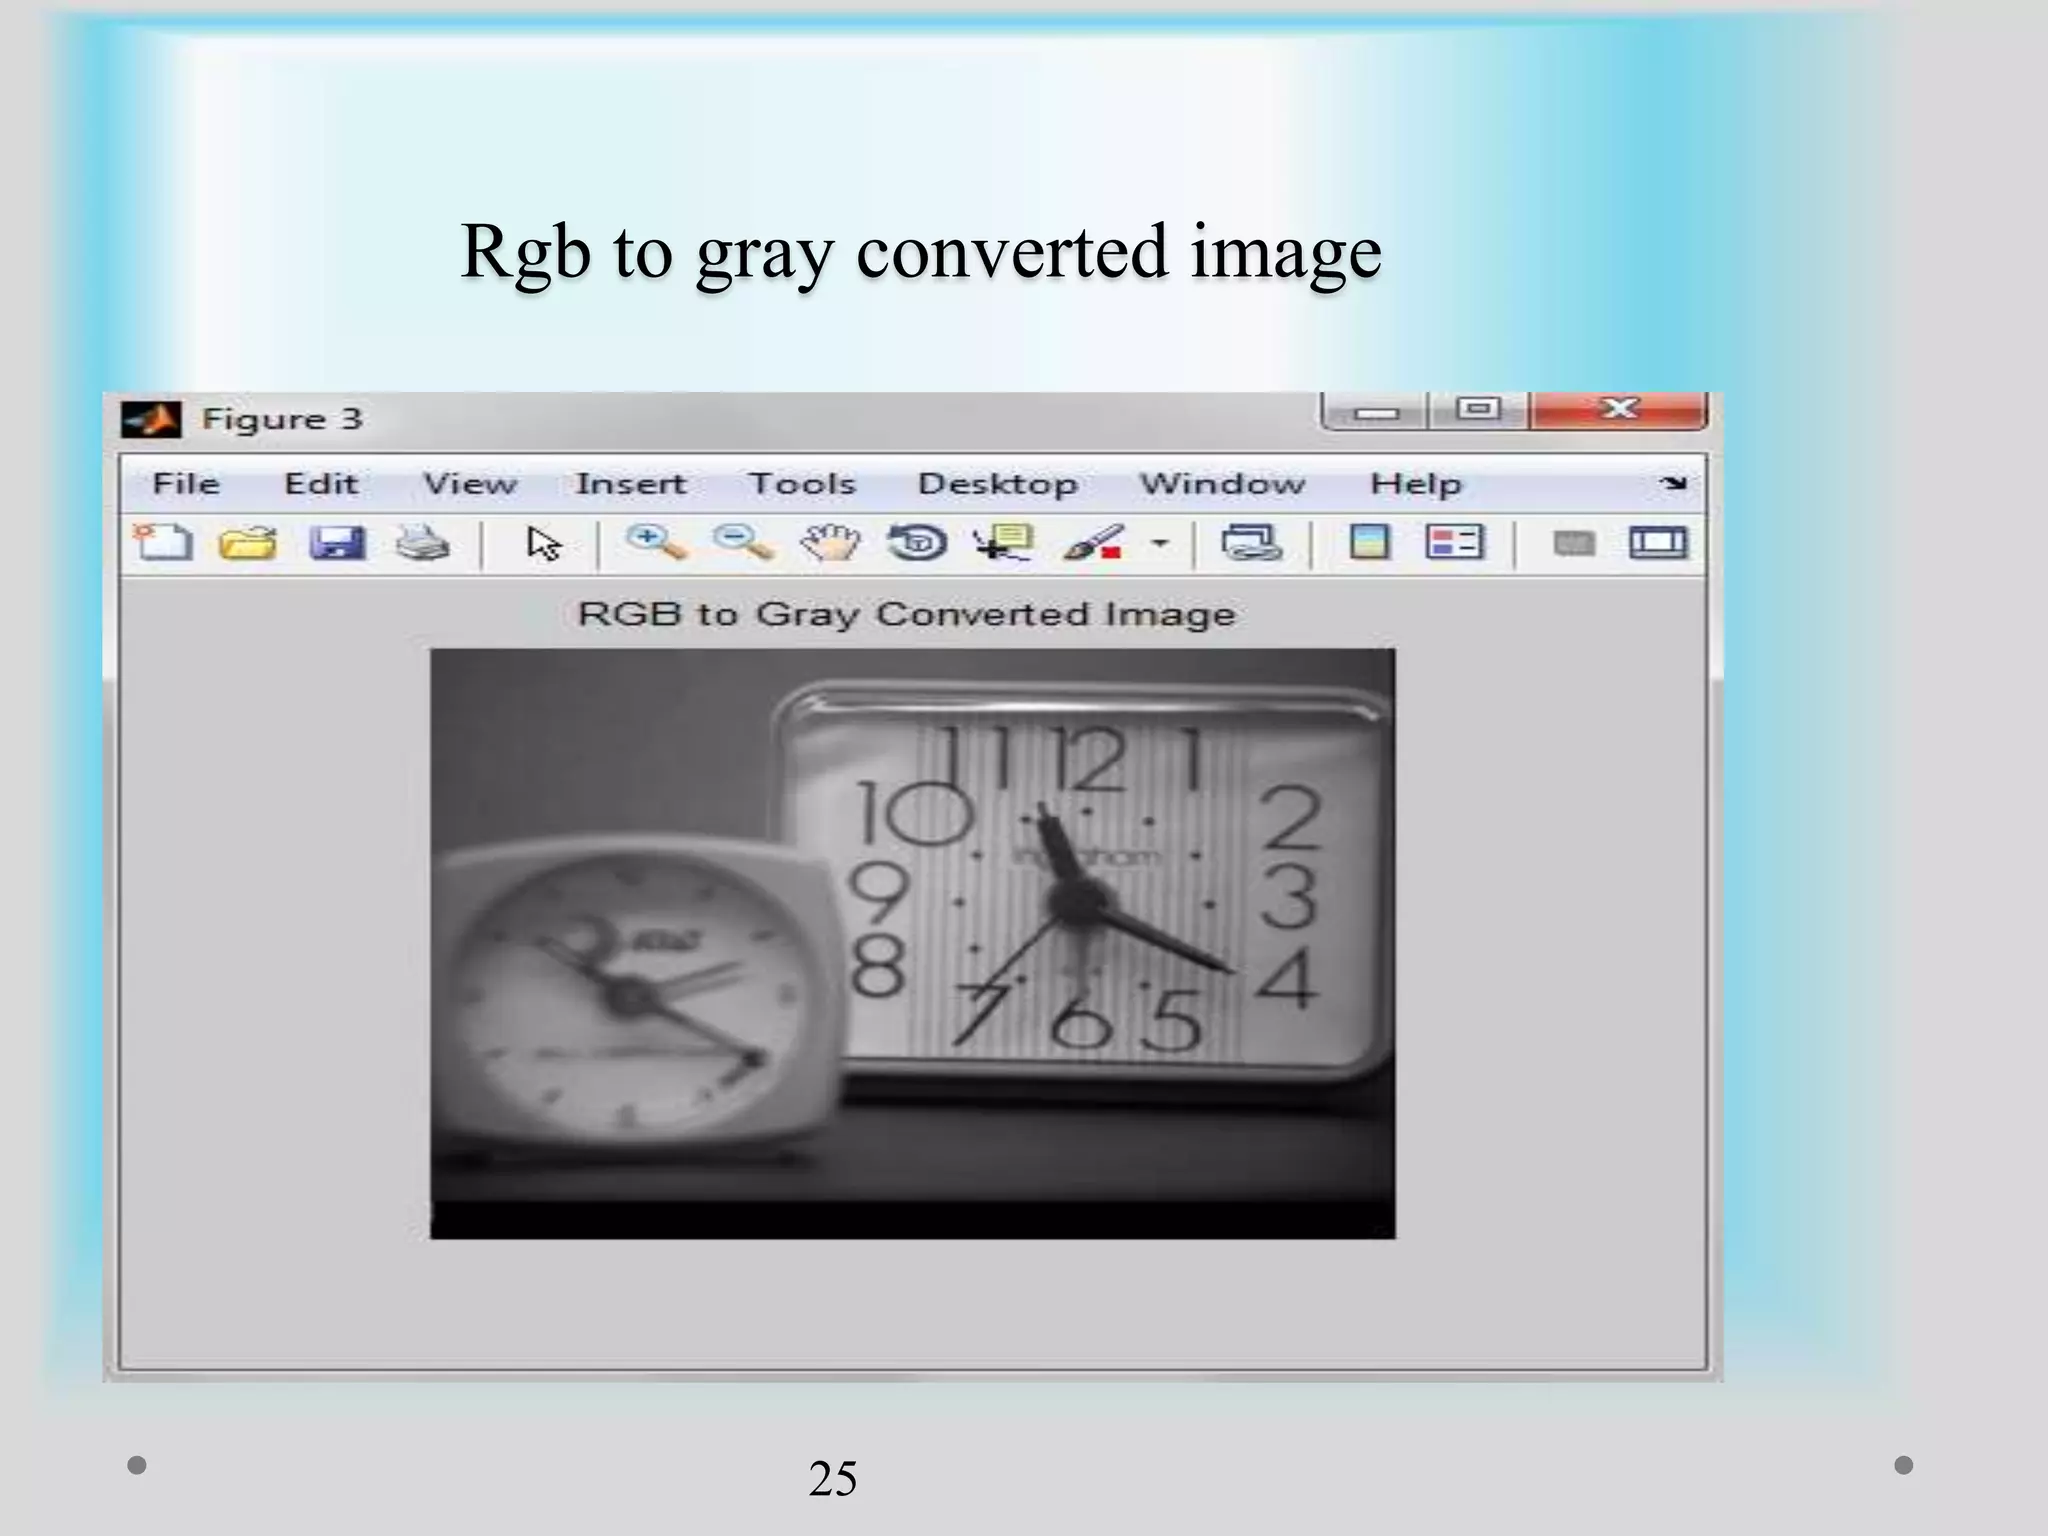Screen dimensions: 2048x1536
Task: Select the Edit Plot arrow tool
Action: pos(544,543)
